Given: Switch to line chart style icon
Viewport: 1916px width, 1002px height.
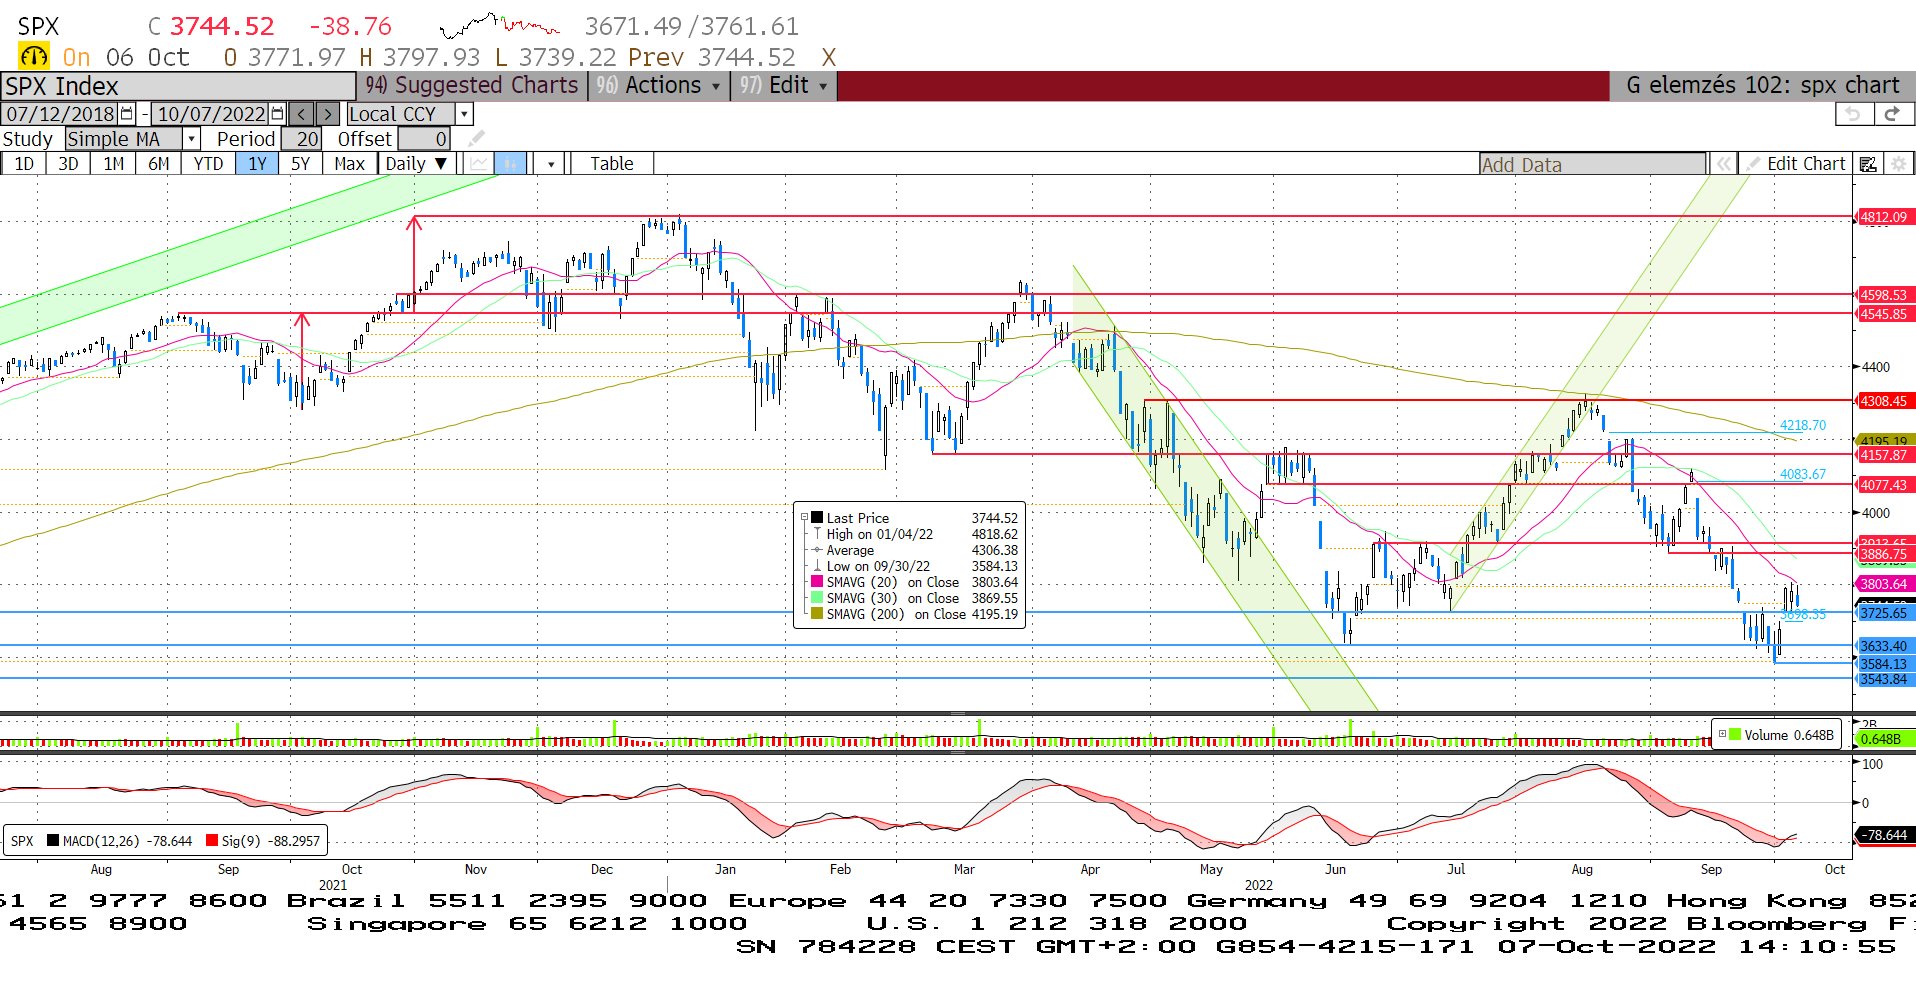Looking at the screenshot, I should 480,164.
